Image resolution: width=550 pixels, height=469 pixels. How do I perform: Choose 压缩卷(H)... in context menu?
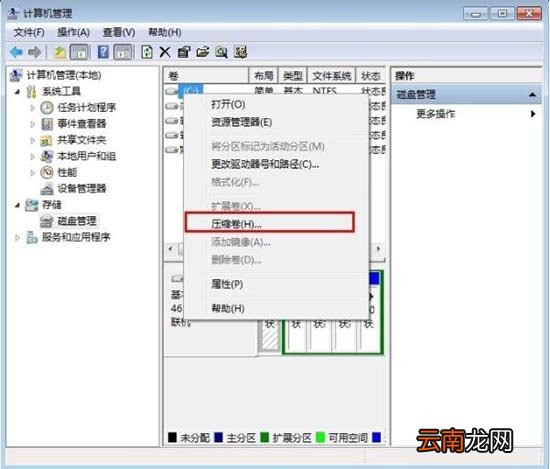pos(277,224)
